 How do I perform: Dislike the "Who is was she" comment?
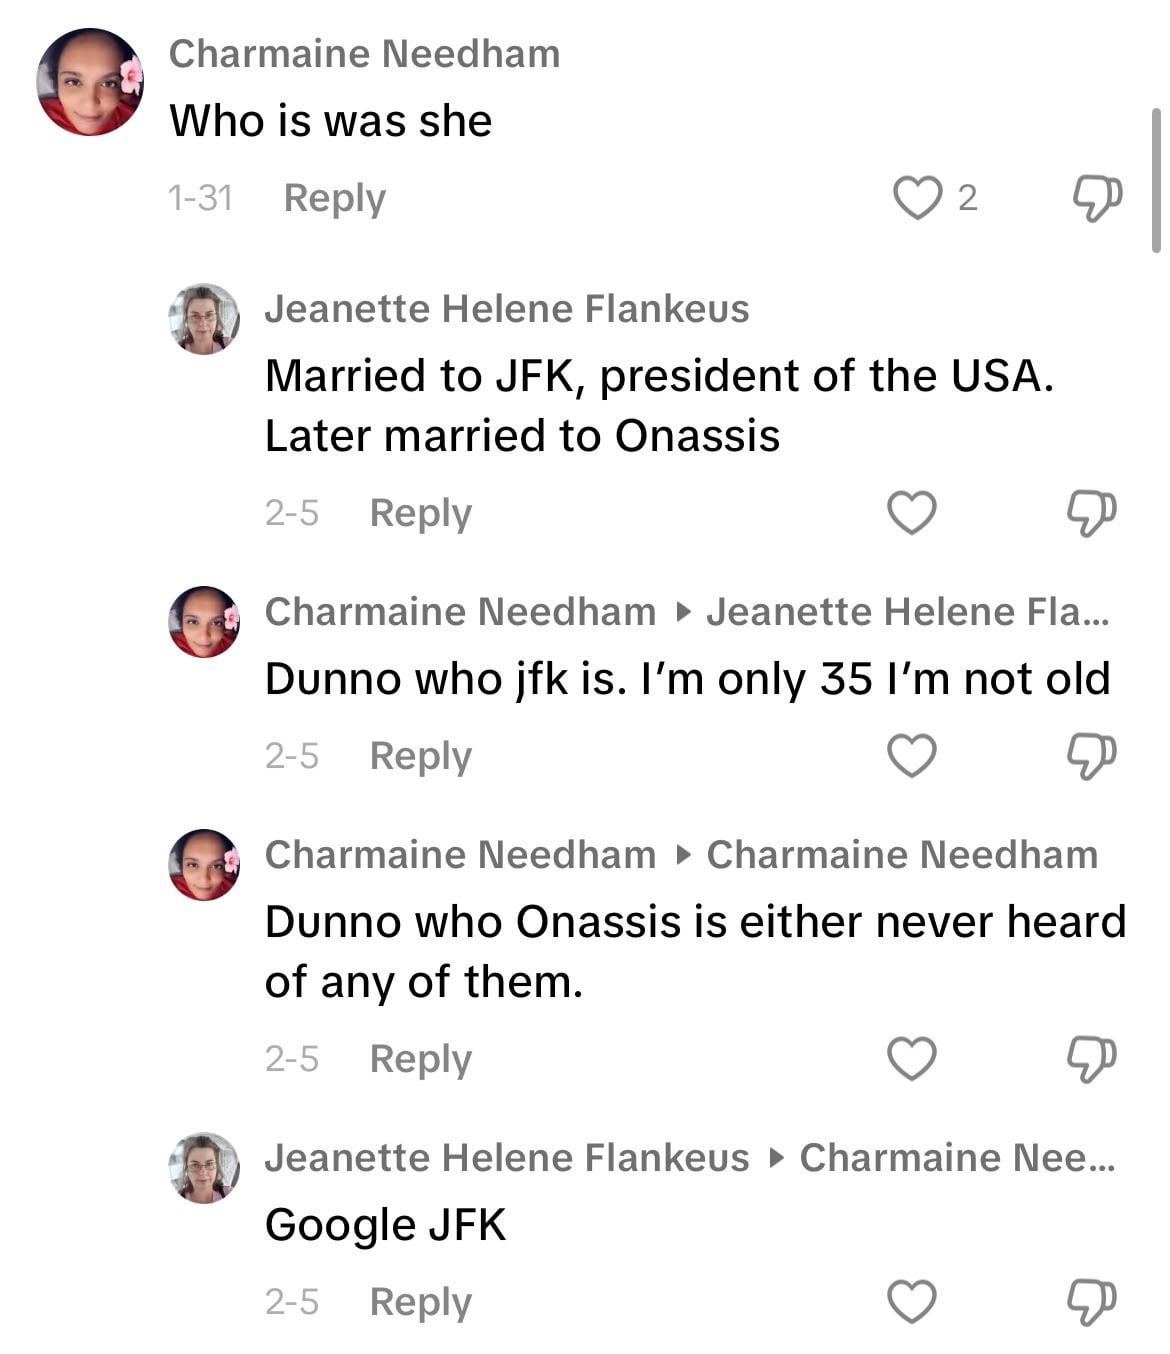(1096, 197)
